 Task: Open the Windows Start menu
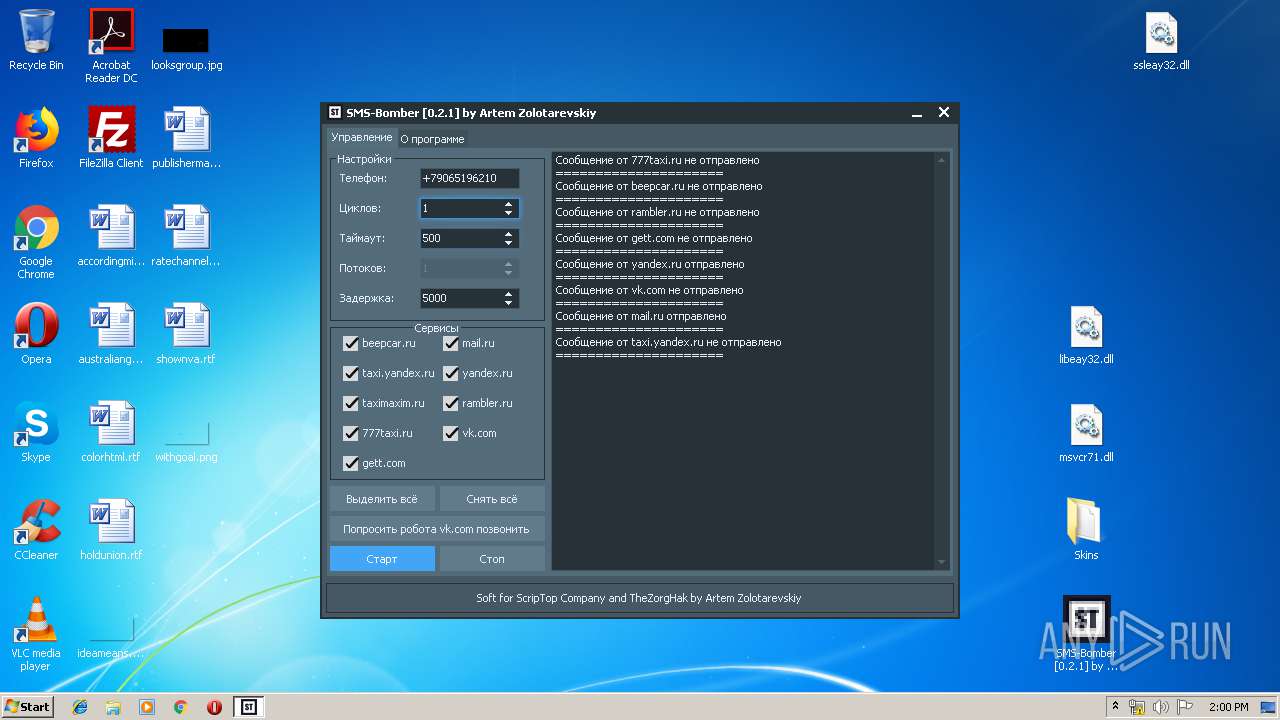pos(28,707)
